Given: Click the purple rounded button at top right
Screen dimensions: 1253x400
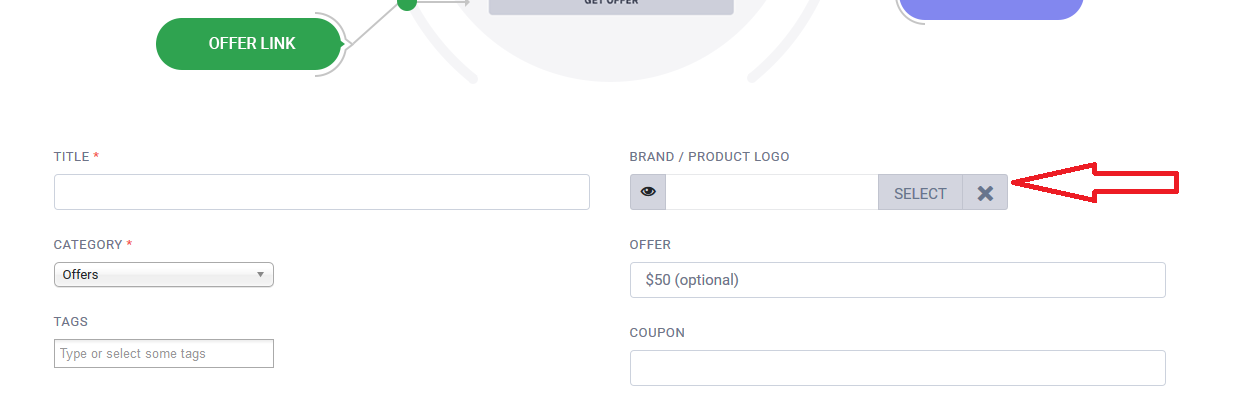Looking at the screenshot, I should [990, 8].
